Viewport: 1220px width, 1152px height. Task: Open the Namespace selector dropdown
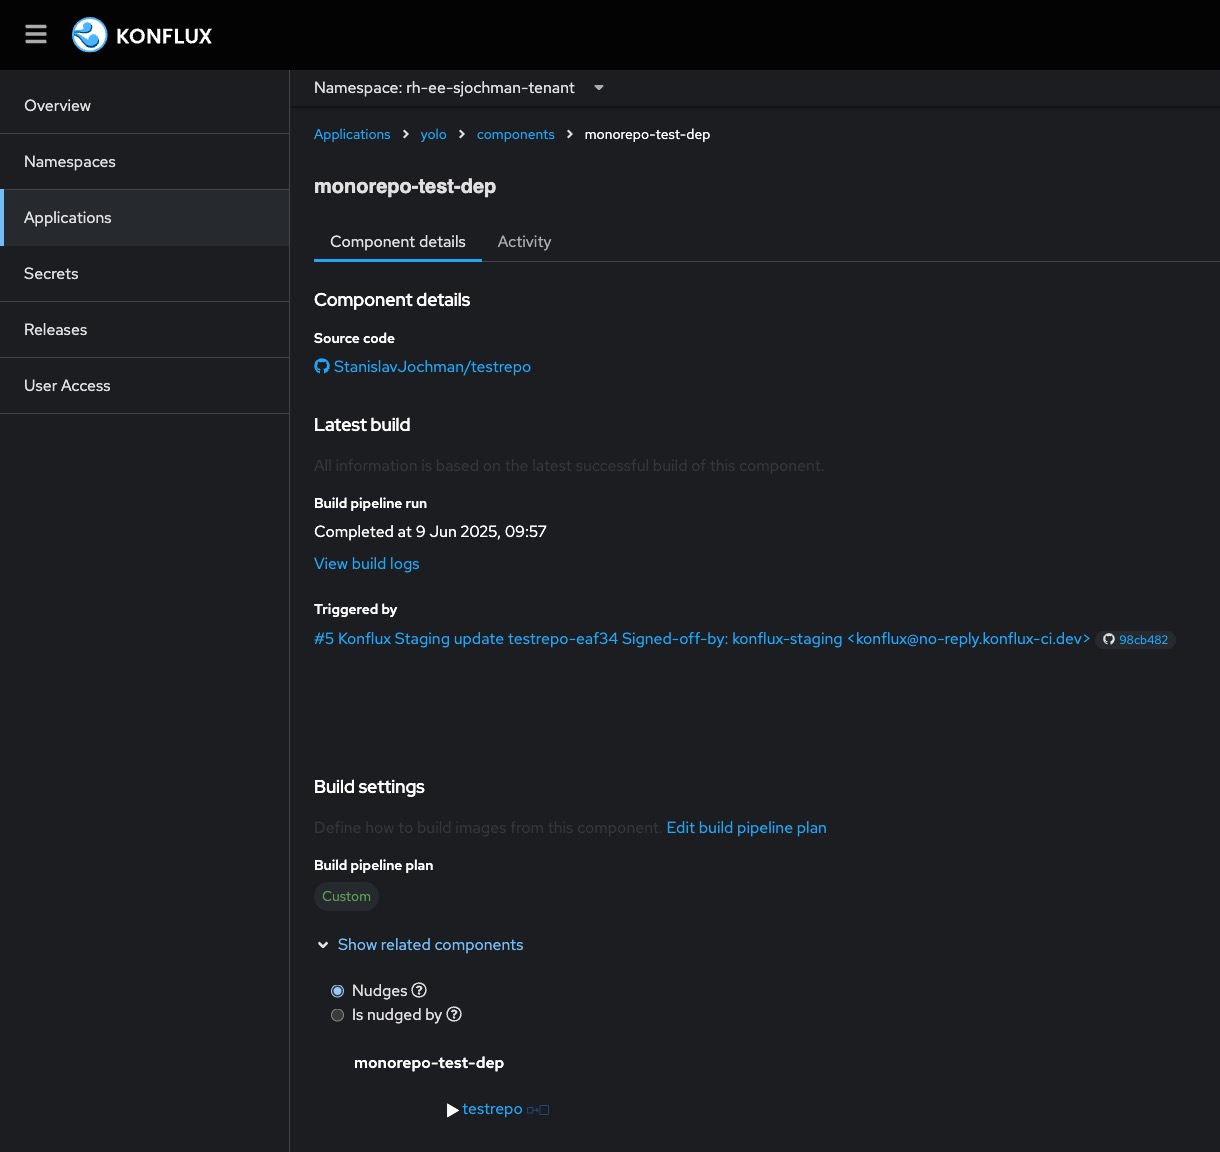tap(599, 88)
